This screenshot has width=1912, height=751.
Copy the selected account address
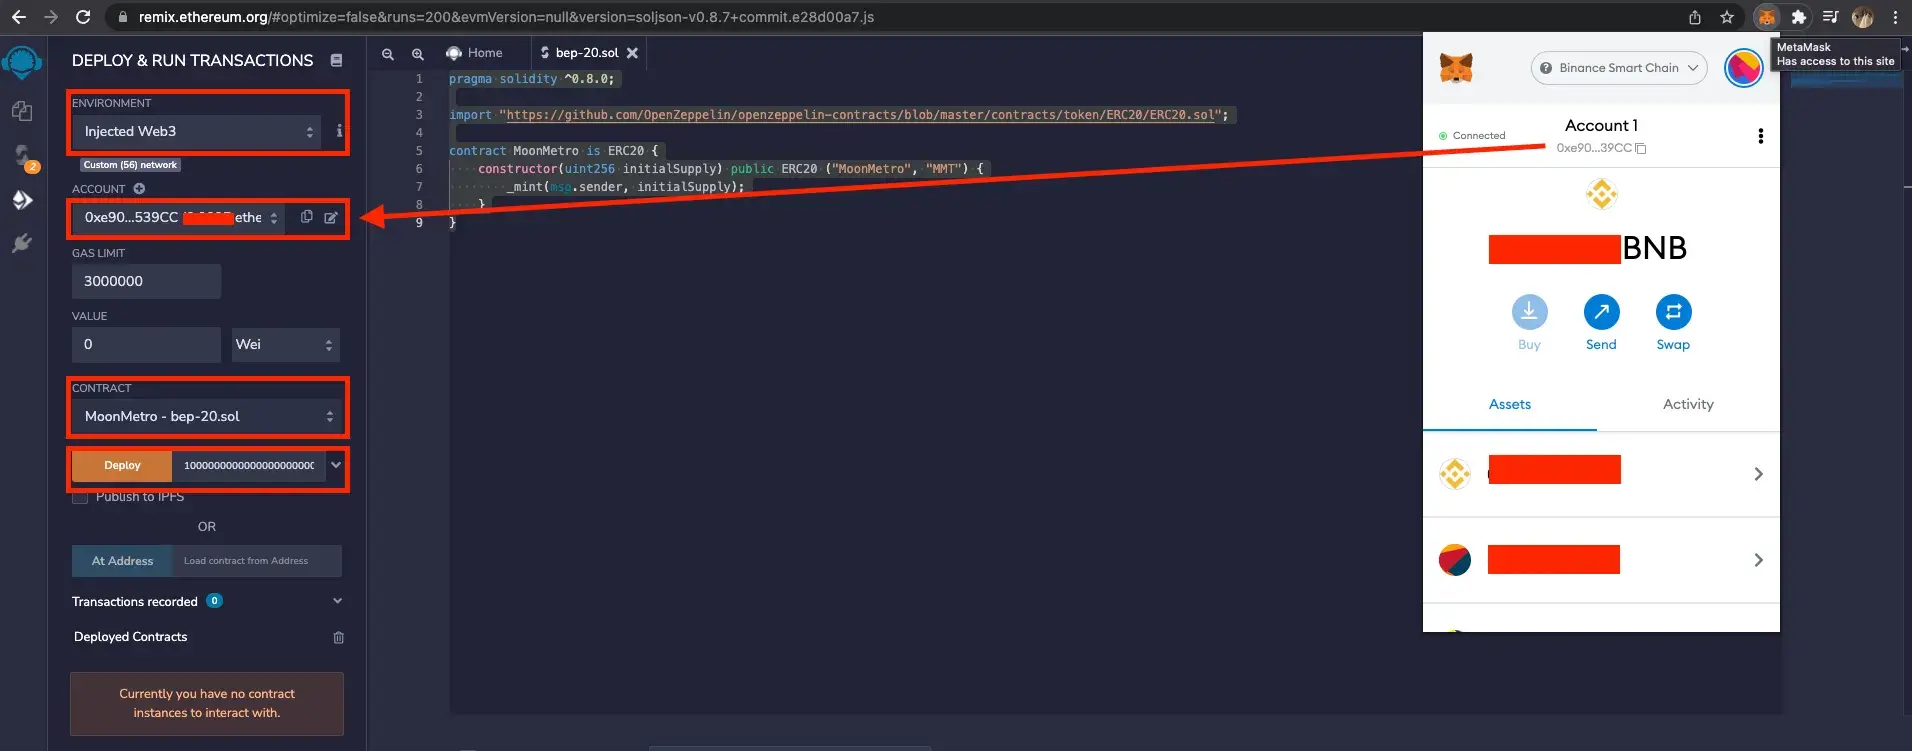click(307, 217)
